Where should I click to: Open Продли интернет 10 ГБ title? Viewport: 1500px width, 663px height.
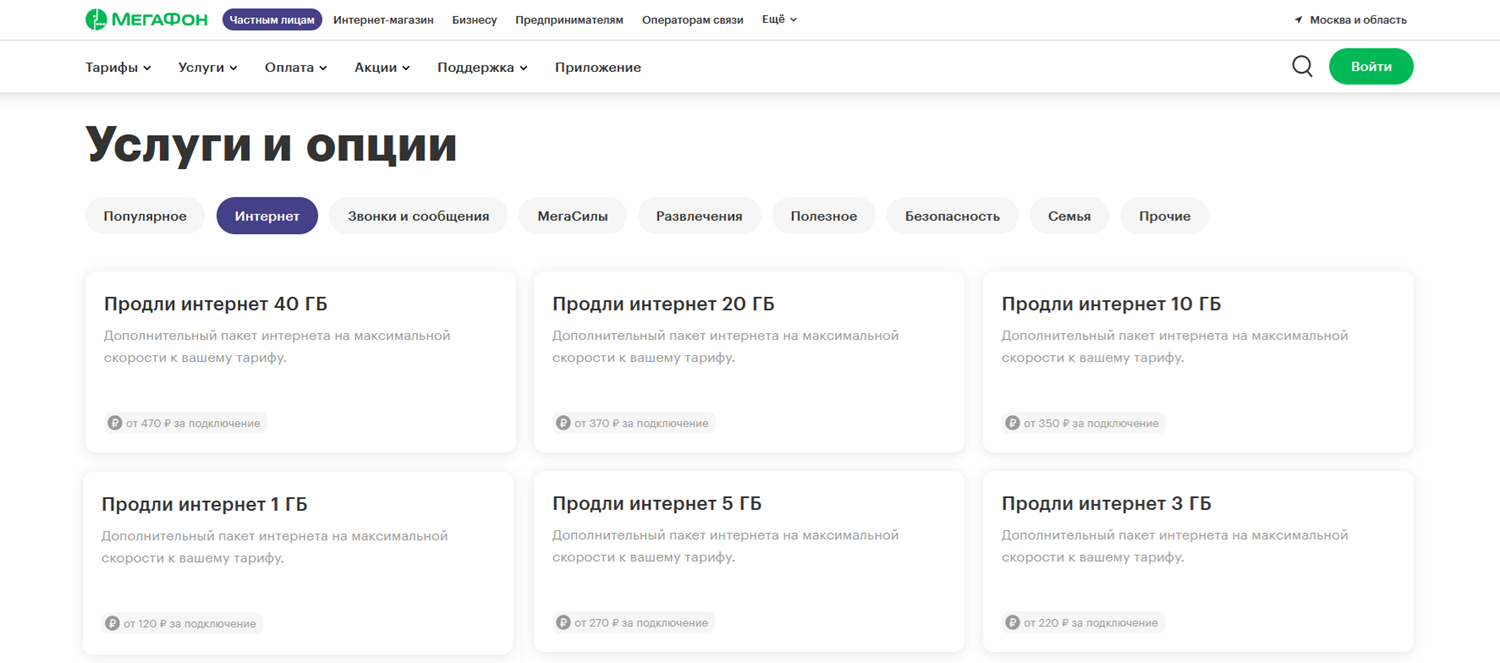coord(1111,304)
